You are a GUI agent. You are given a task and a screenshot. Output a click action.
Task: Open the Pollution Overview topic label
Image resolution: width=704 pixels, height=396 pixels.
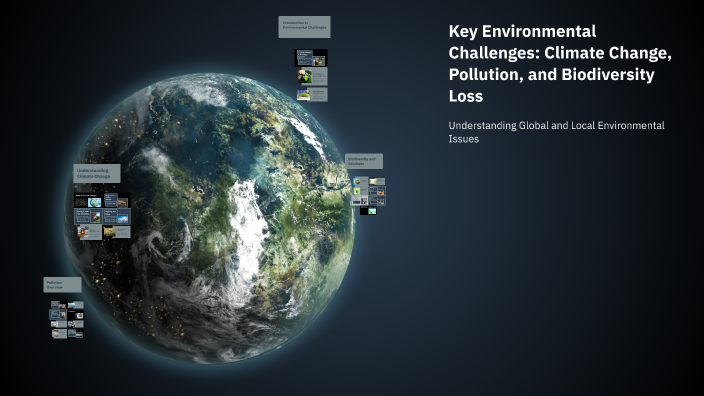[62, 285]
